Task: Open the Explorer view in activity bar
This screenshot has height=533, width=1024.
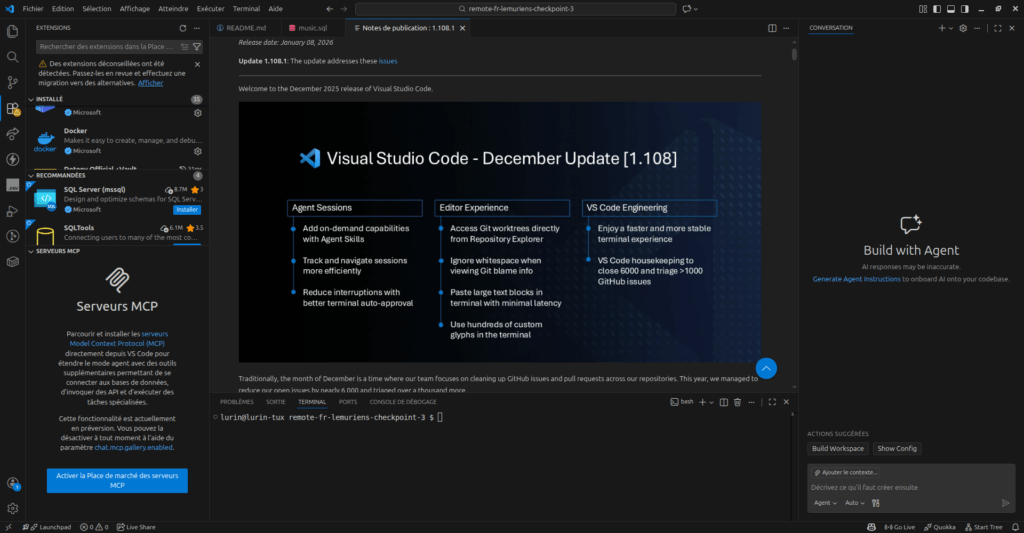Action: (x=12, y=31)
